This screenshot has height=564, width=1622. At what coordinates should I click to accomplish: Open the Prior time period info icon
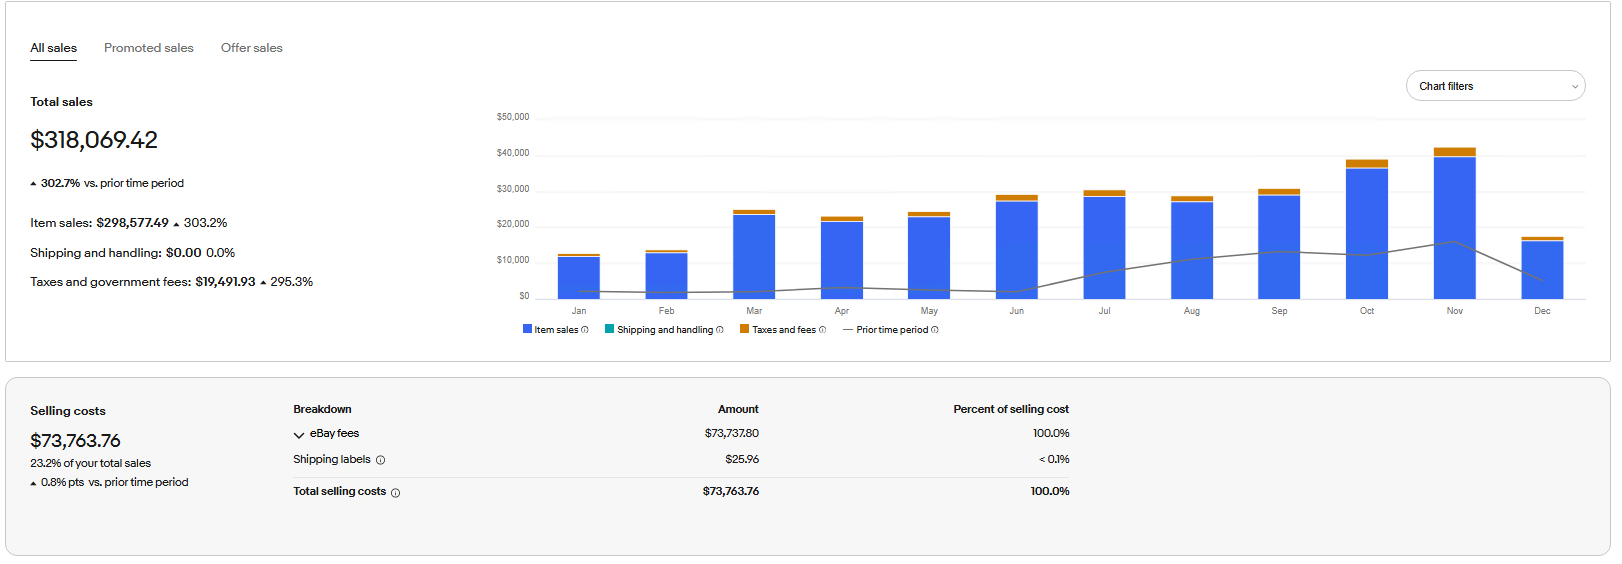pyautogui.click(x=935, y=330)
